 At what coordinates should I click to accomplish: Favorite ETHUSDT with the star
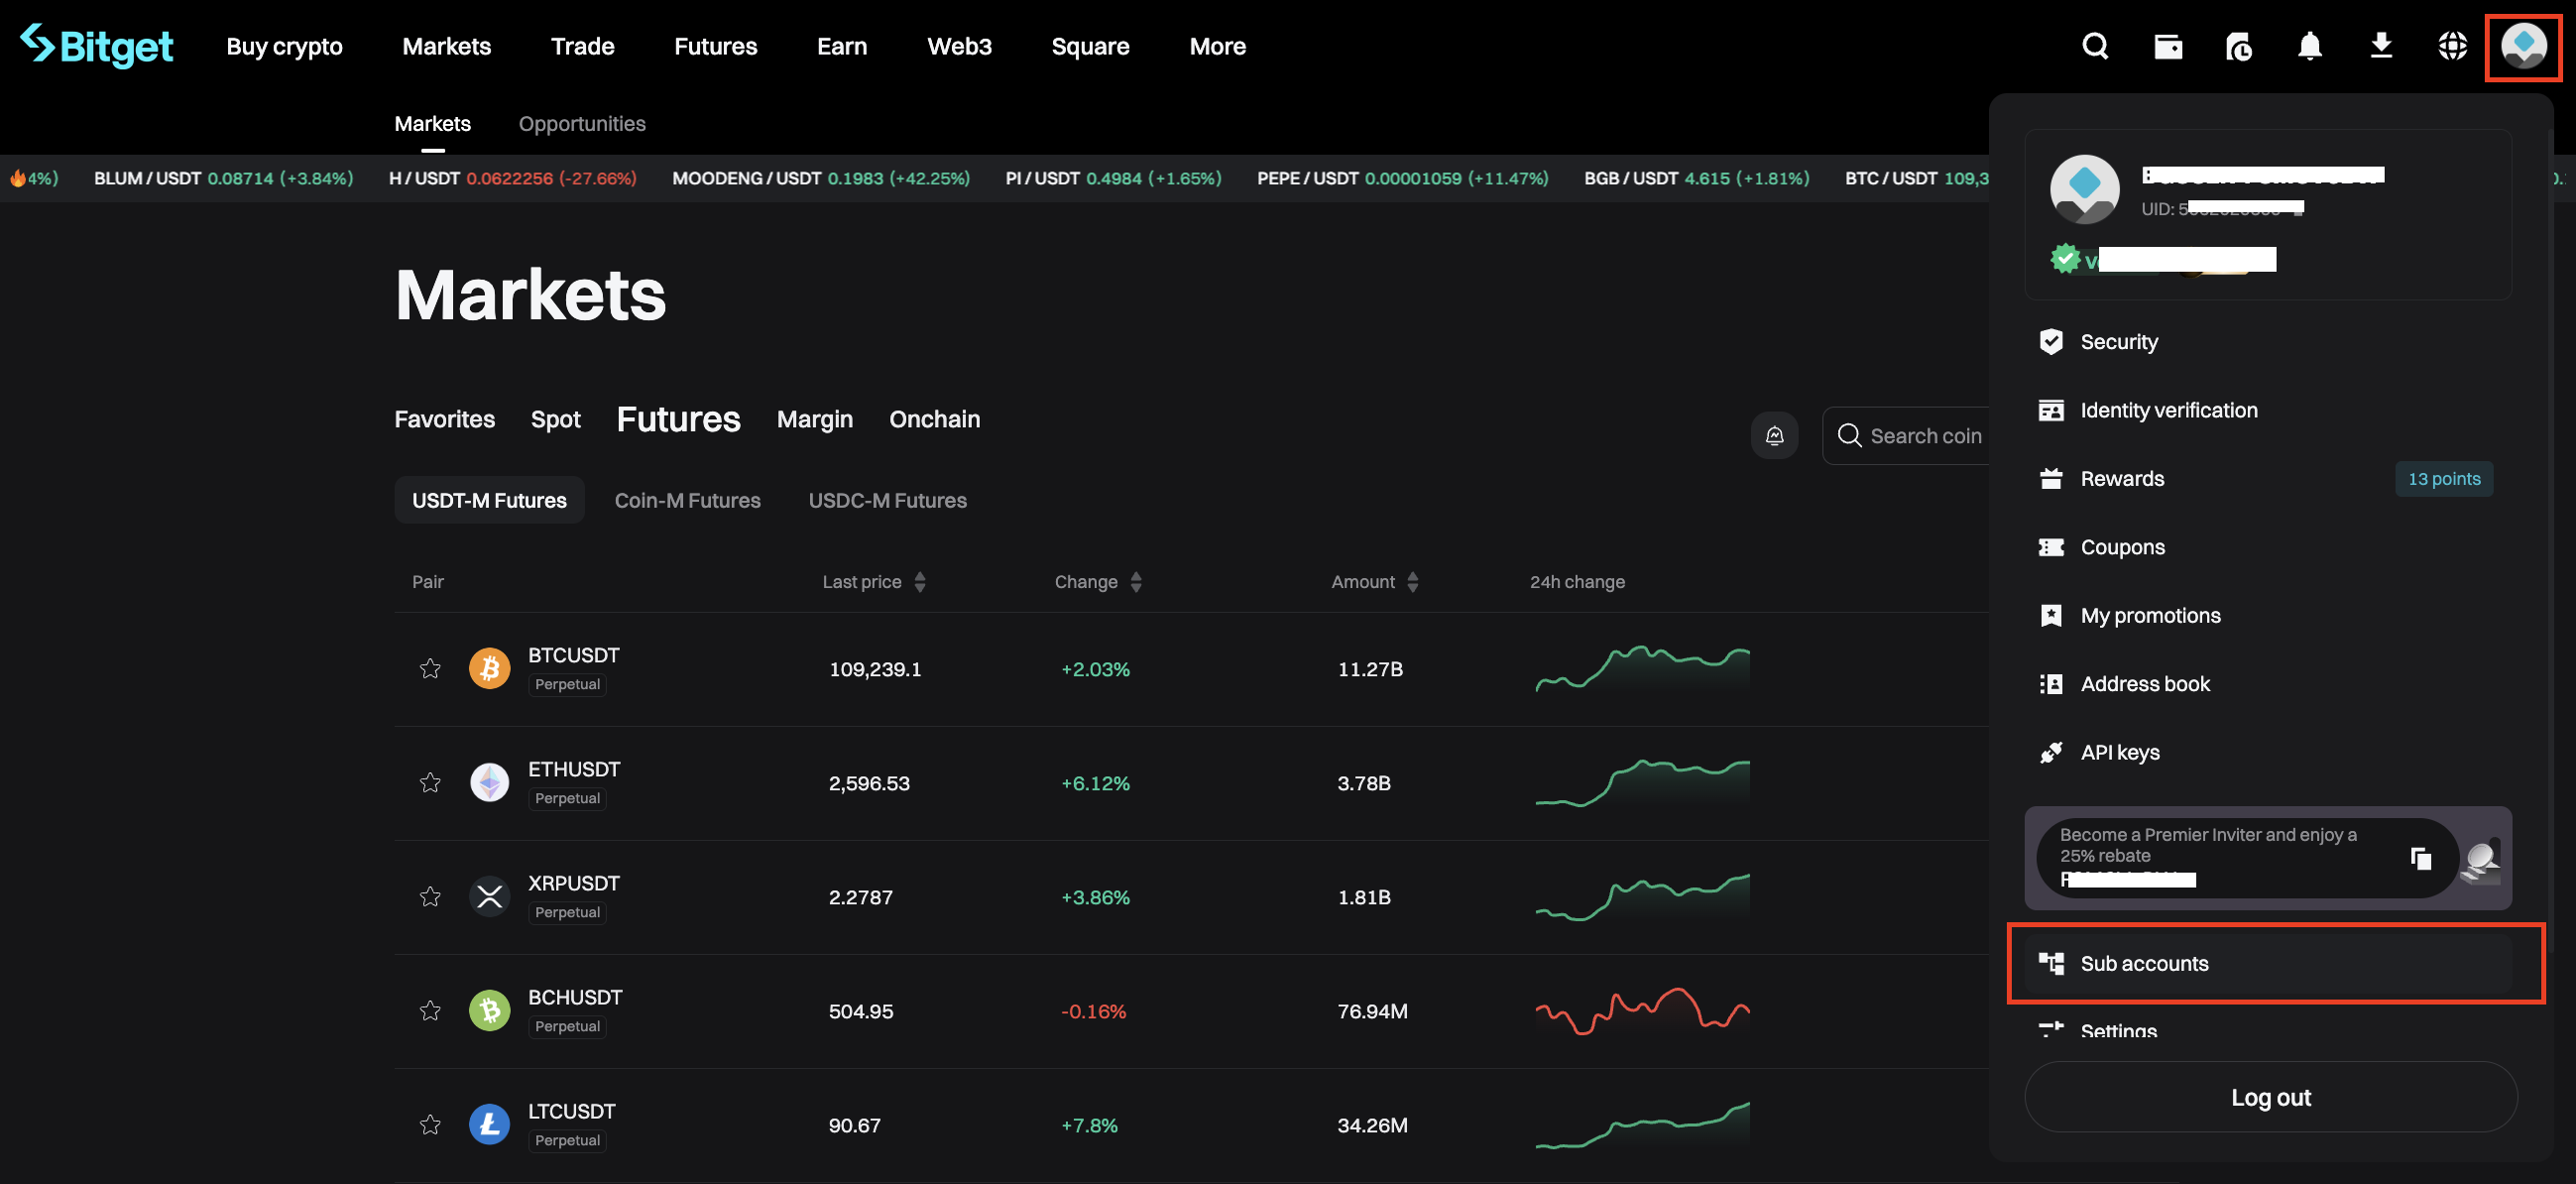tap(430, 783)
